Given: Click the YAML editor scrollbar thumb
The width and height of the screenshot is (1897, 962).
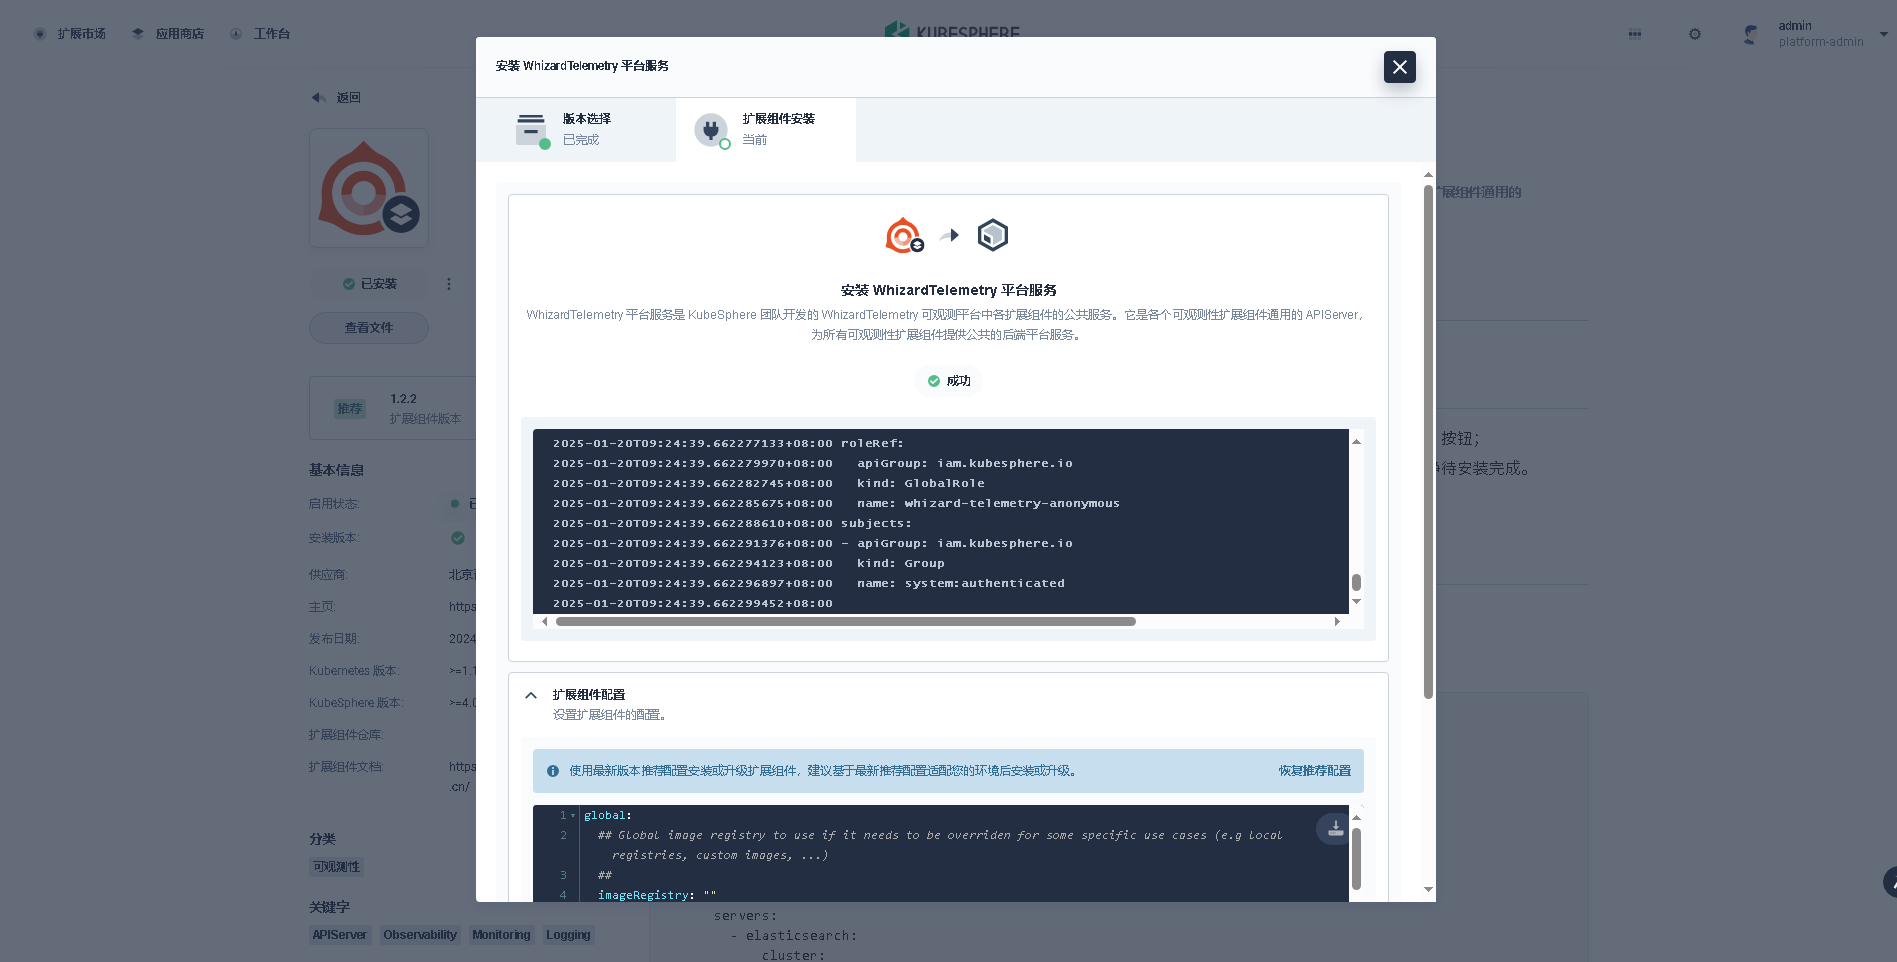Looking at the screenshot, I should click(1356, 858).
